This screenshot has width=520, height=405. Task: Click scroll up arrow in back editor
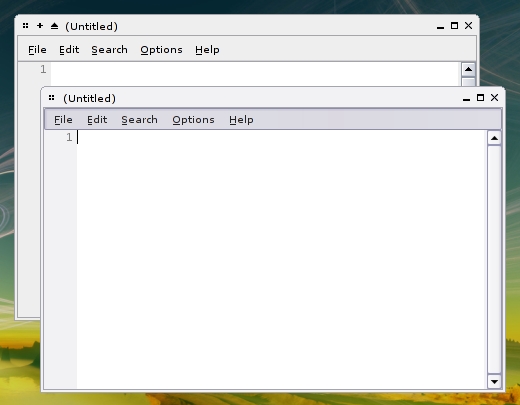tap(468, 69)
